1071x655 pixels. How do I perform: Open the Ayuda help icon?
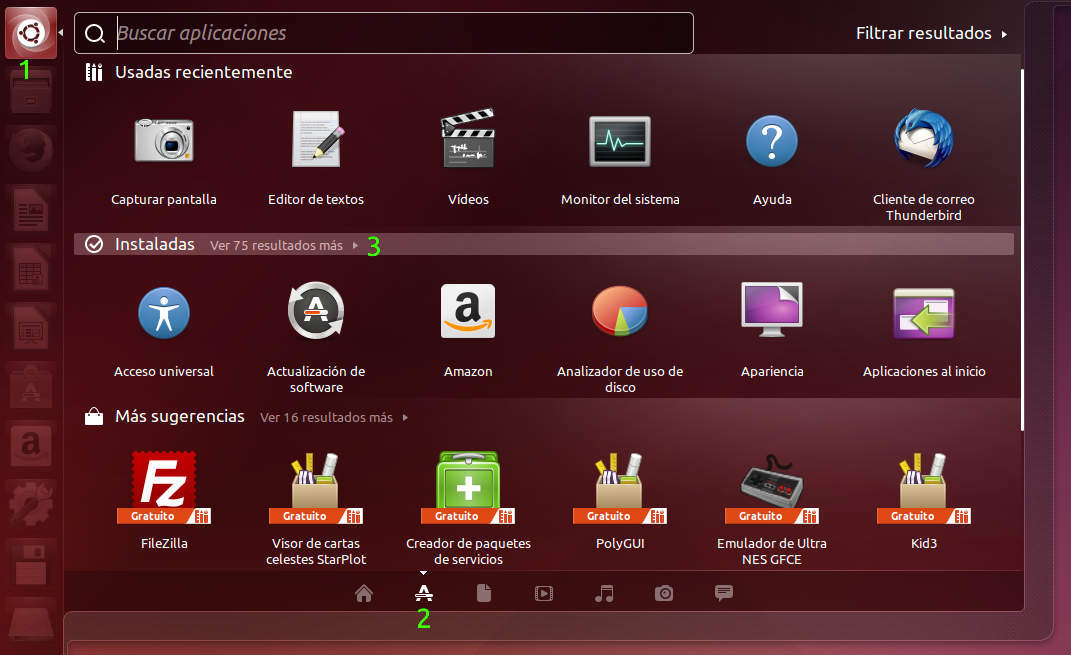772,141
